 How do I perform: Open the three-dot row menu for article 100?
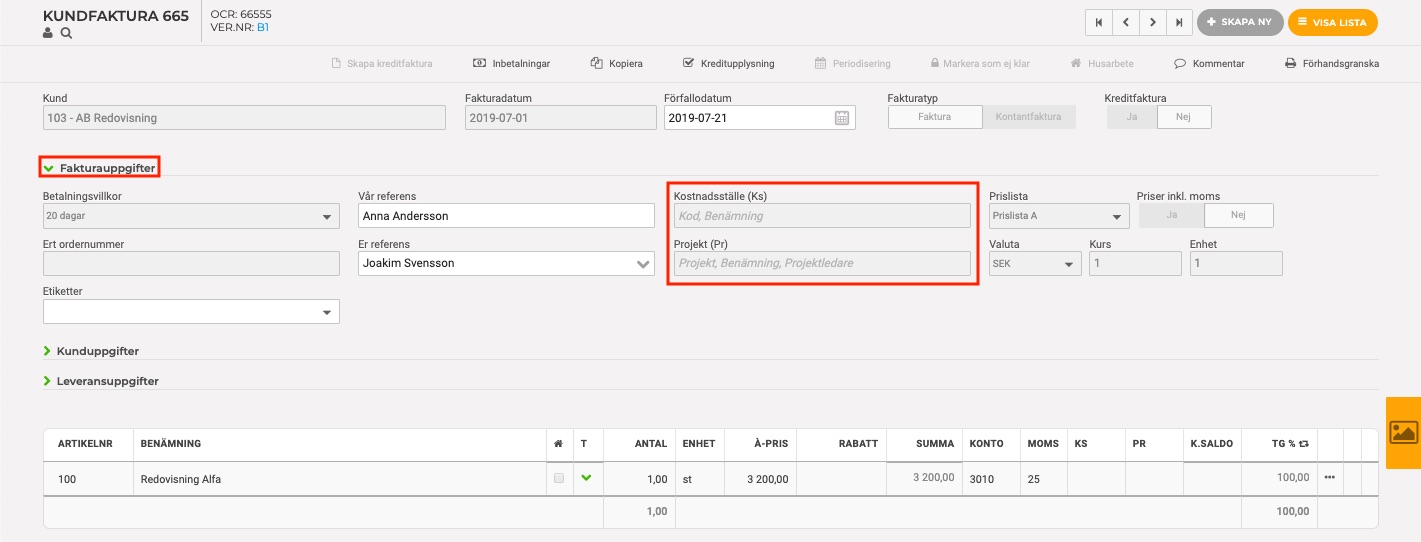[1329, 478]
